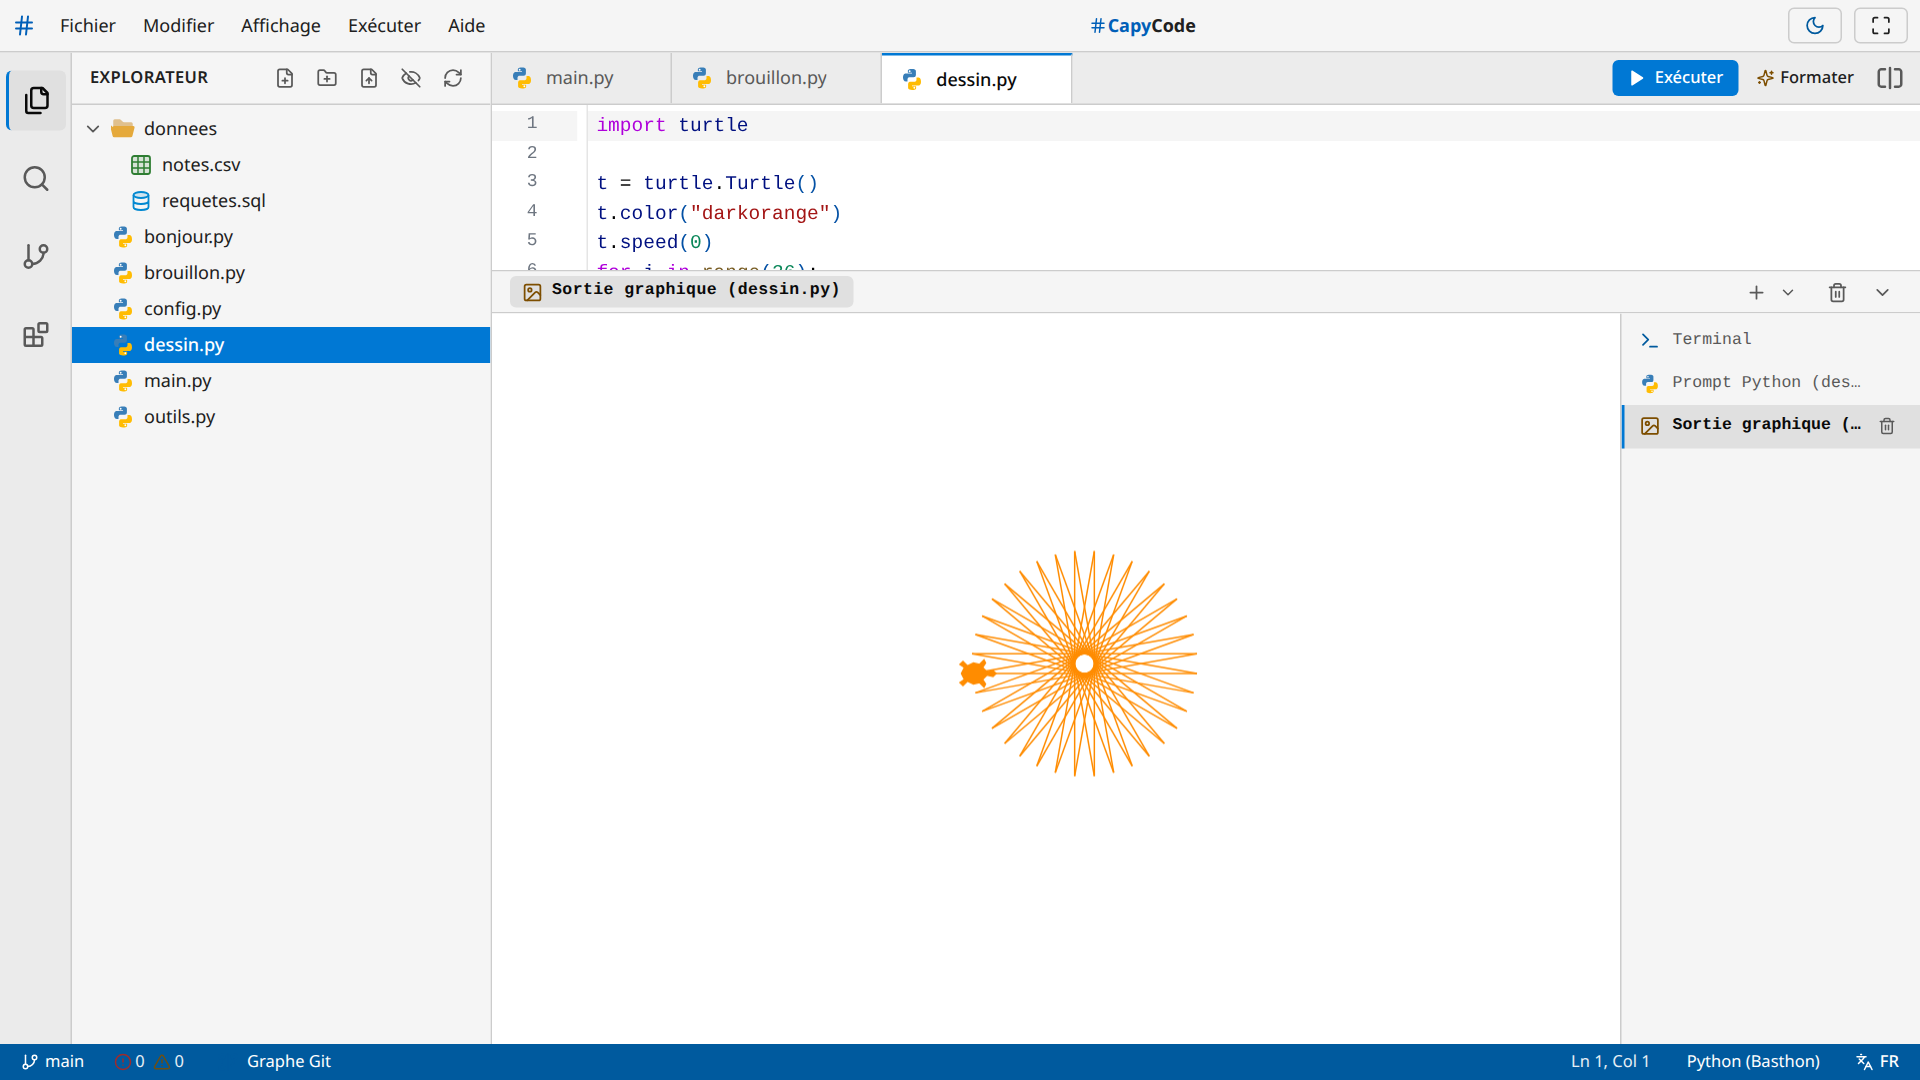Screen dimensions: 1920x1080
Task: Open the Source Control branch panel
Action: tap(36, 257)
